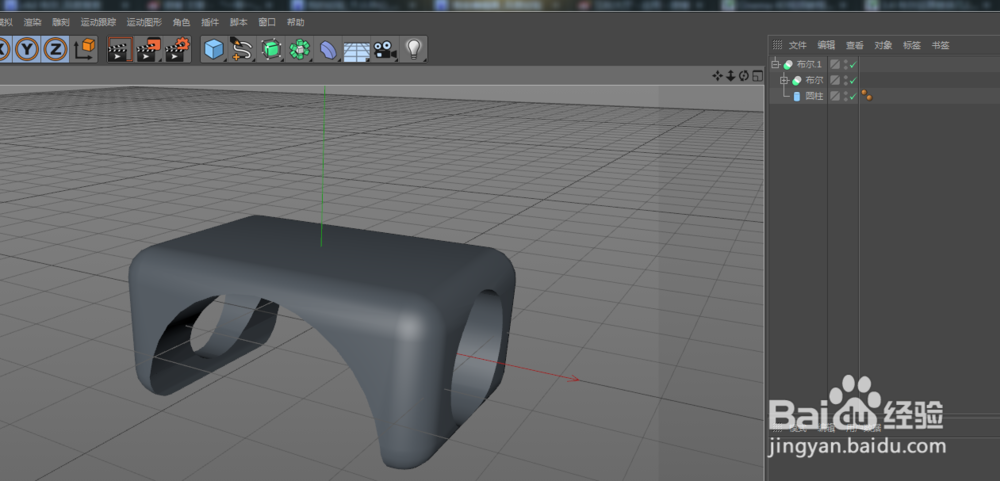
Task: Select the 圆柱 object name
Action: [x=814, y=96]
